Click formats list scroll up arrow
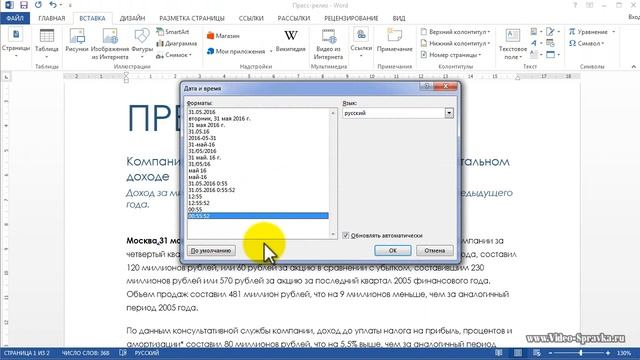The width and height of the screenshot is (640, 360). pyautogui.click(x=333, y=113)
